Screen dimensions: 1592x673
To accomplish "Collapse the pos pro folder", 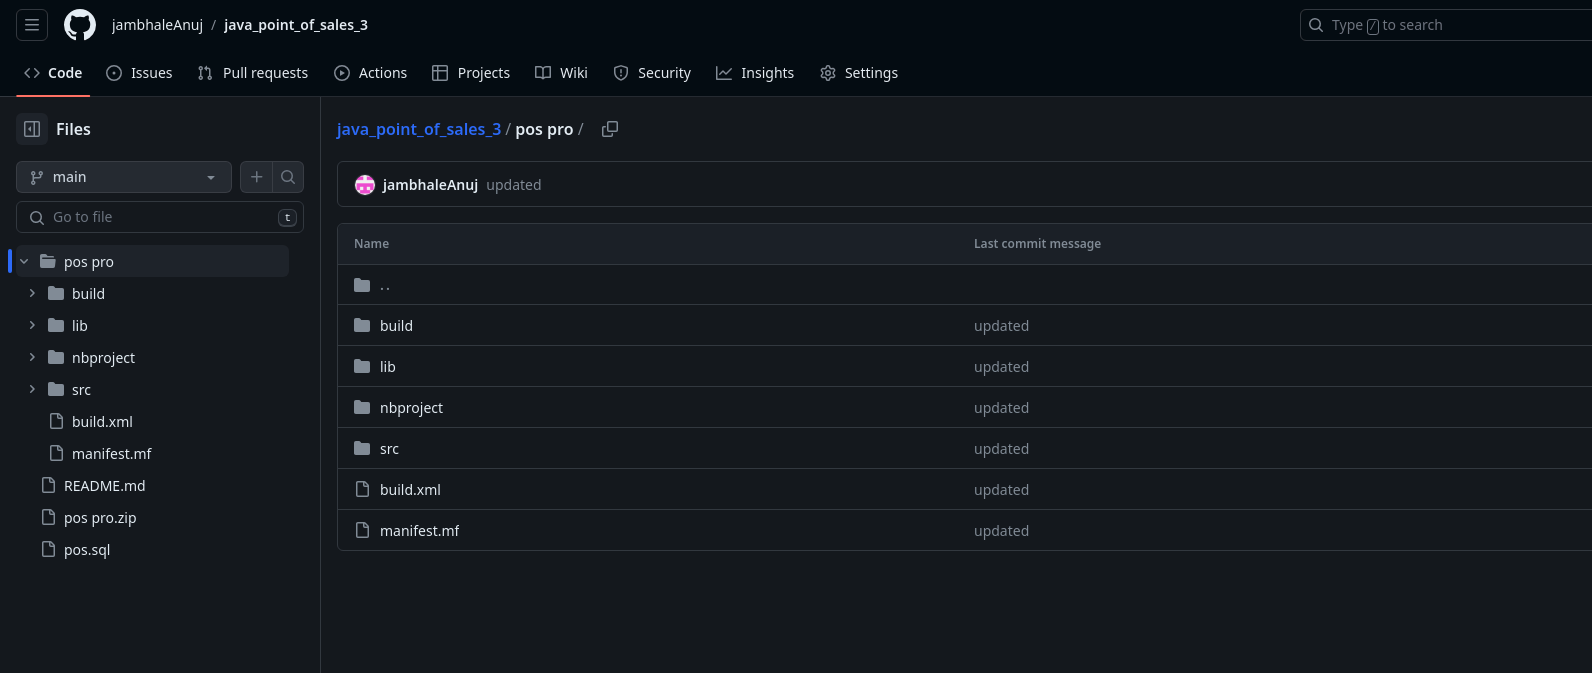I will pos(24,262).
